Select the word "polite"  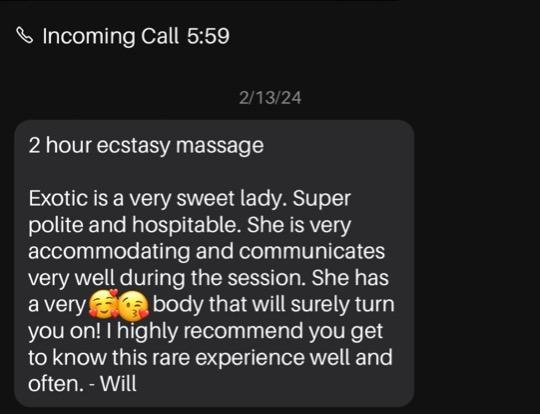click(56, 226)
